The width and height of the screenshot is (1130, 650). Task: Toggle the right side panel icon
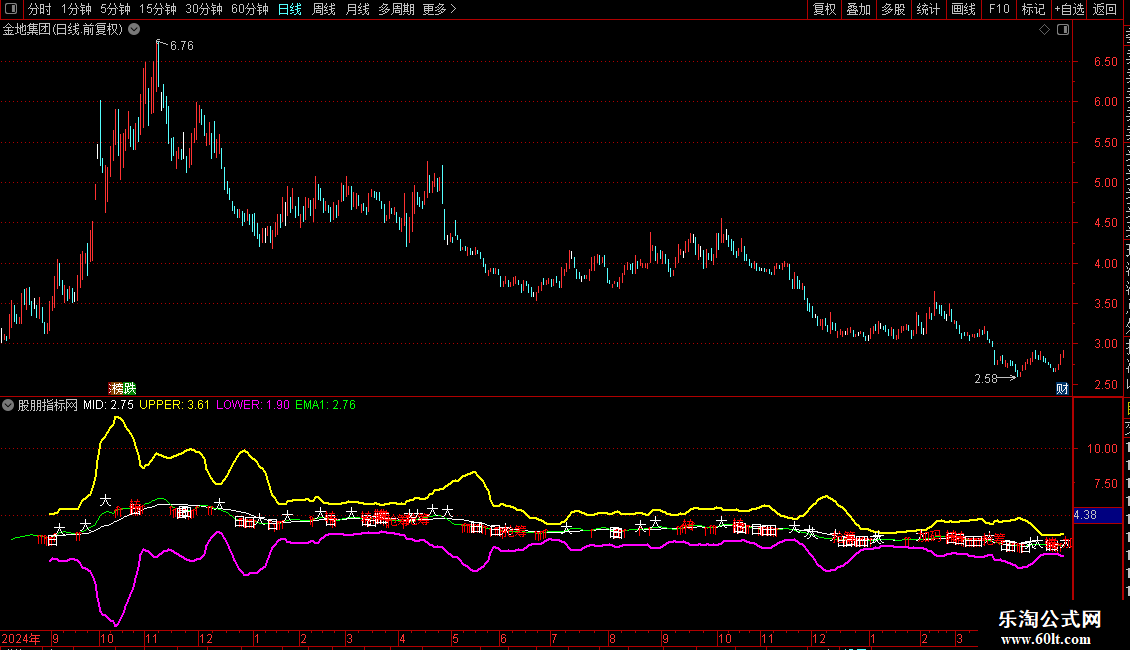[x=1063, y=30]
